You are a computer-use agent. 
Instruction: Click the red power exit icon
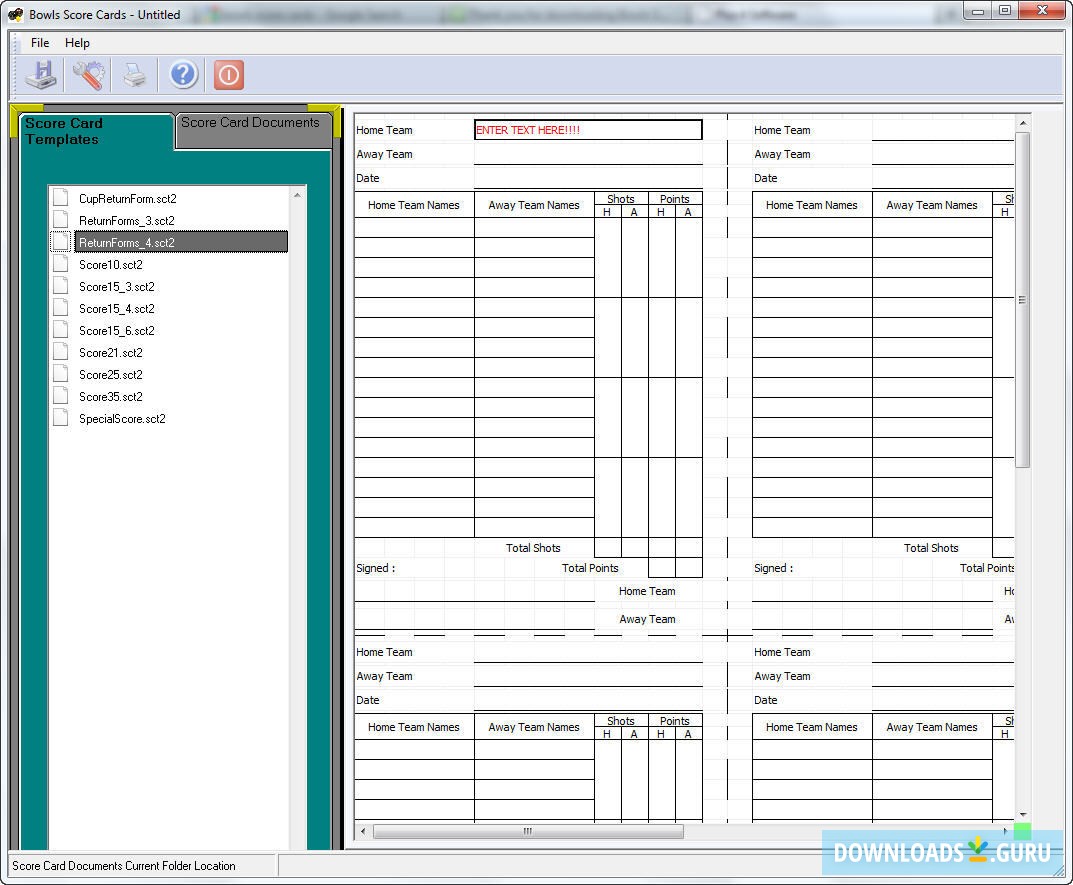coord(229,75)
